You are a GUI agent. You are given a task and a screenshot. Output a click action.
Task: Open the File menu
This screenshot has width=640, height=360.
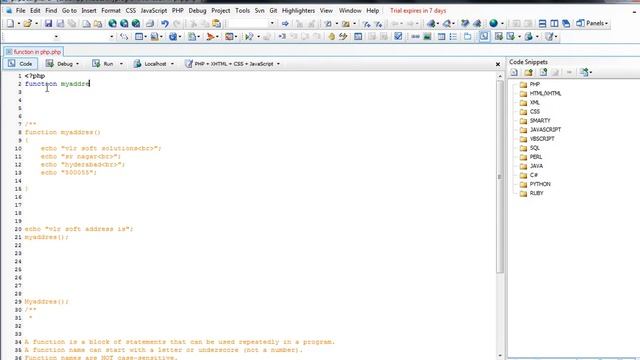click(x=20, y=11)
